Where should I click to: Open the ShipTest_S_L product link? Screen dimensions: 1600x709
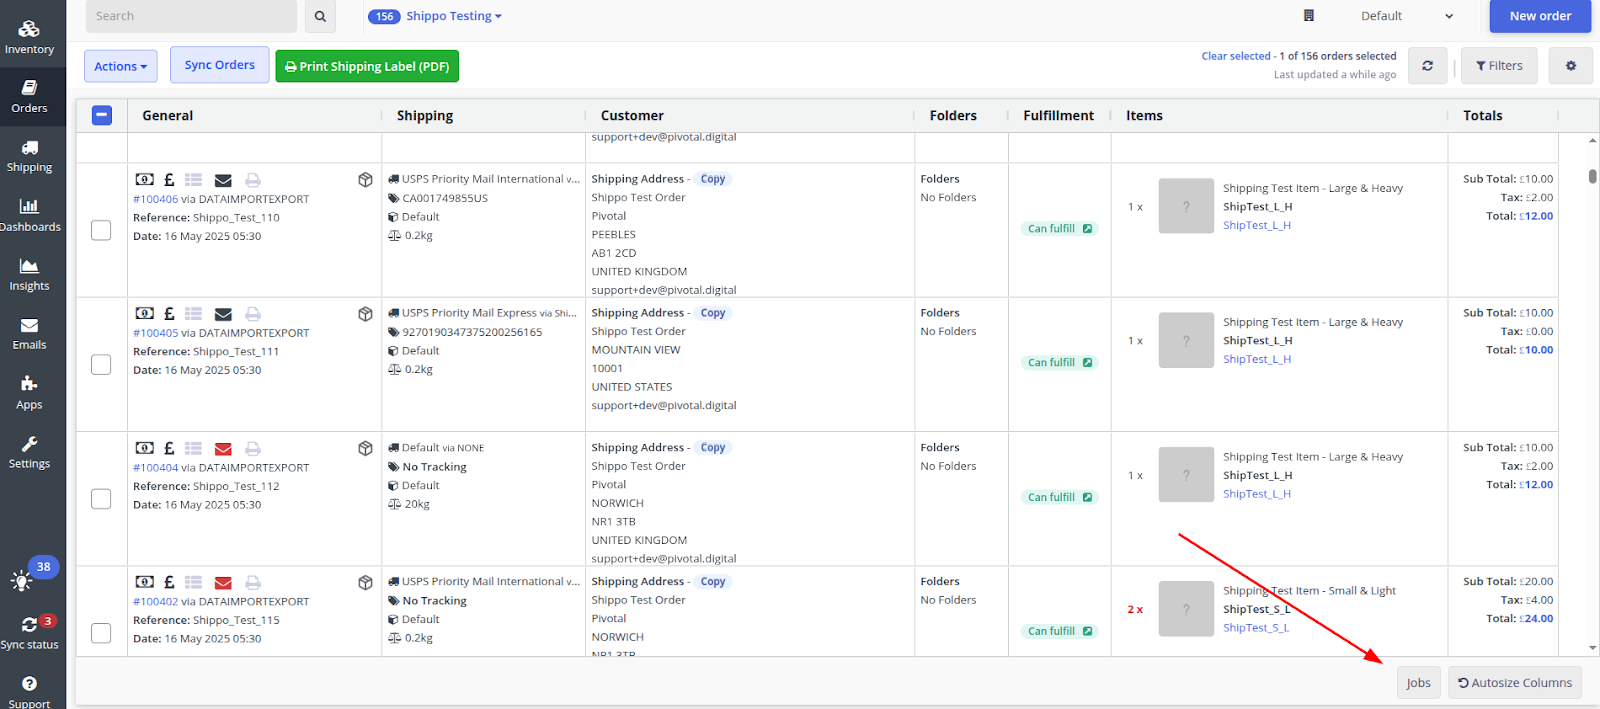1256,628
